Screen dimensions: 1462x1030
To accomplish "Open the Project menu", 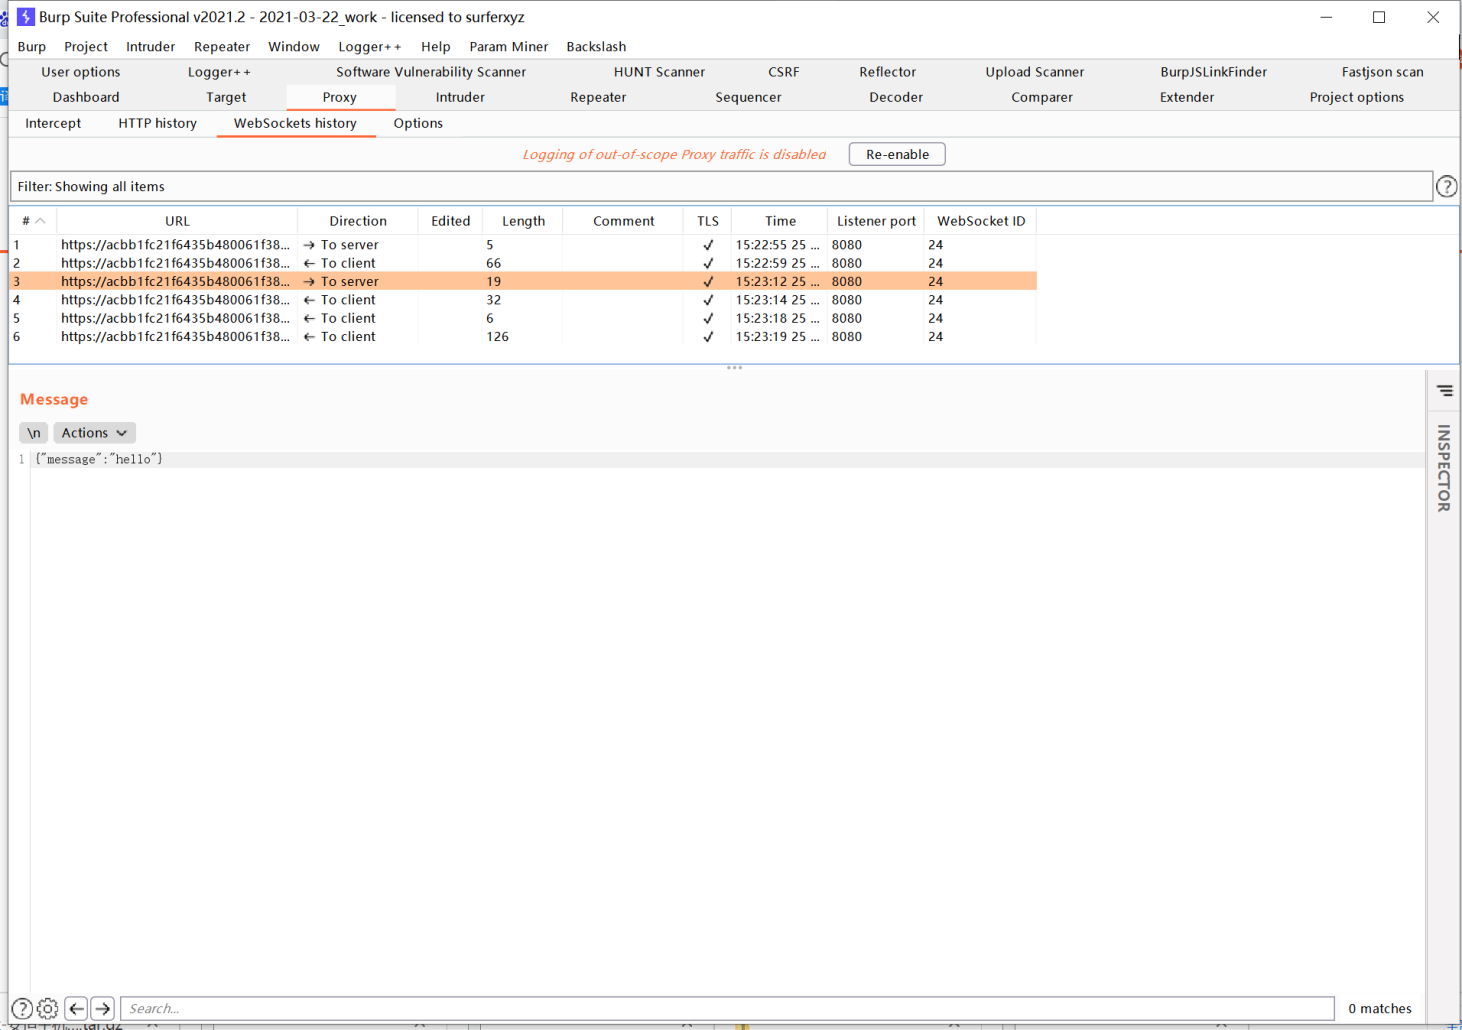I will tap(86, 46).
